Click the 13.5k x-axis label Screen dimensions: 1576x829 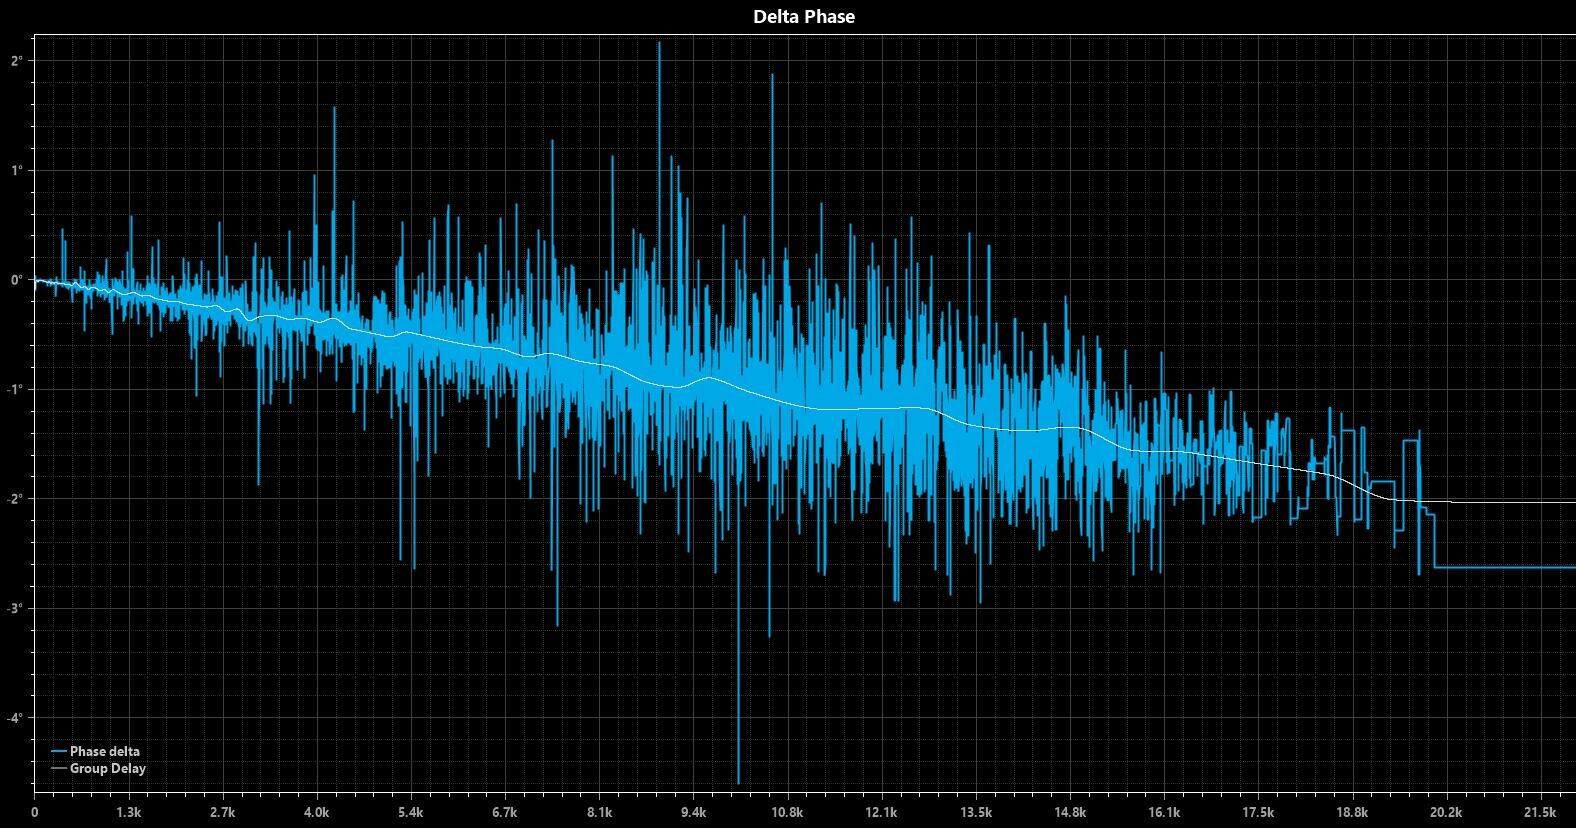(x=975, y=812)
